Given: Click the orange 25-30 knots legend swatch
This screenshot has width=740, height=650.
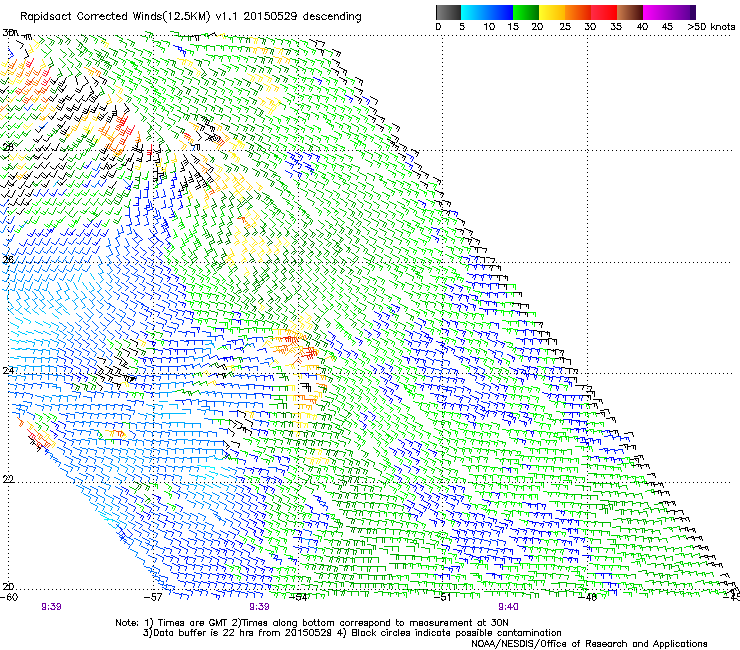Looking at the screenshot, I should click(578, 12).
